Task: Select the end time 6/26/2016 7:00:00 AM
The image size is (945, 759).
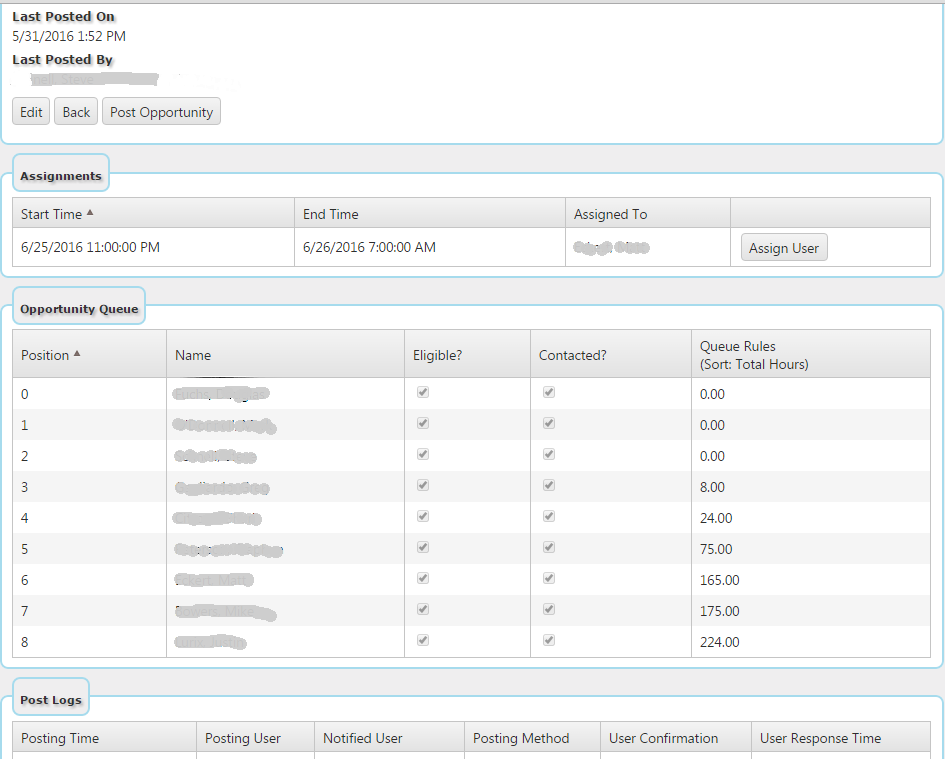Action: (369, 247)
